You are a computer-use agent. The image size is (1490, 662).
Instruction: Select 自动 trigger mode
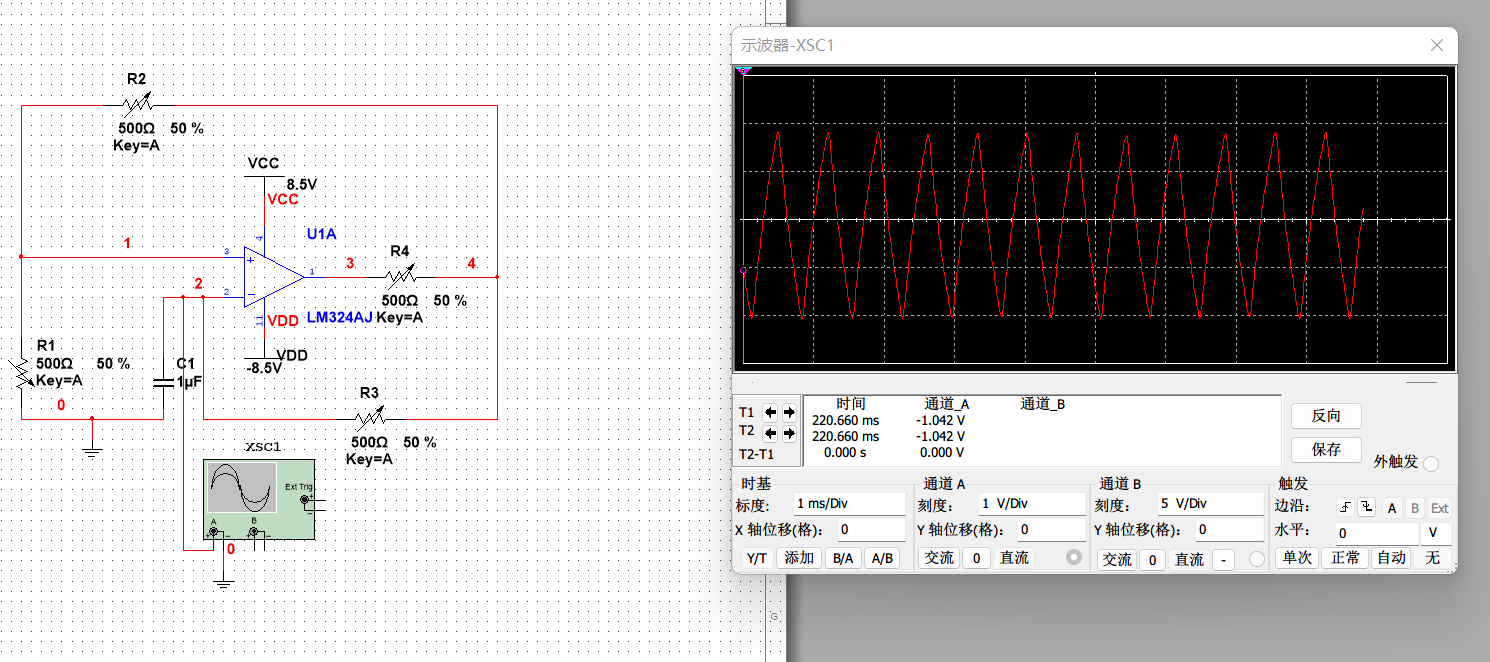coord(1391,558)
